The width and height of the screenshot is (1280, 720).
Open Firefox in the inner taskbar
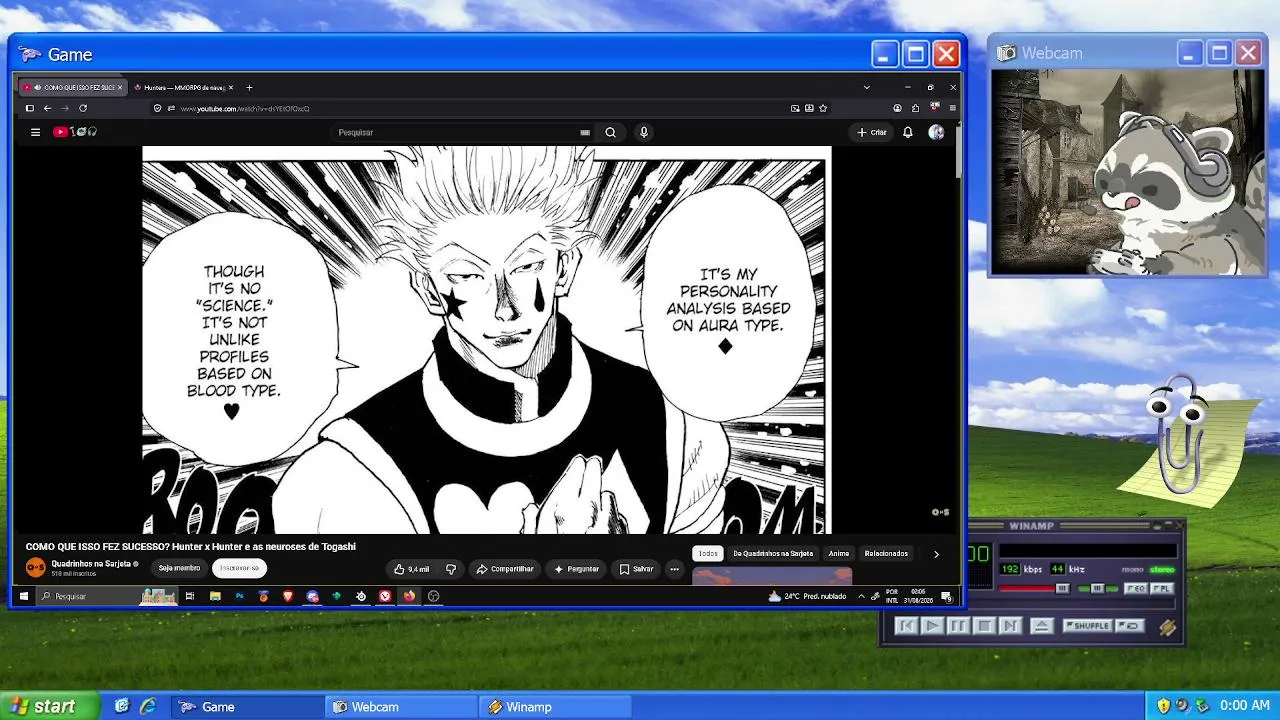pos(409,596)
